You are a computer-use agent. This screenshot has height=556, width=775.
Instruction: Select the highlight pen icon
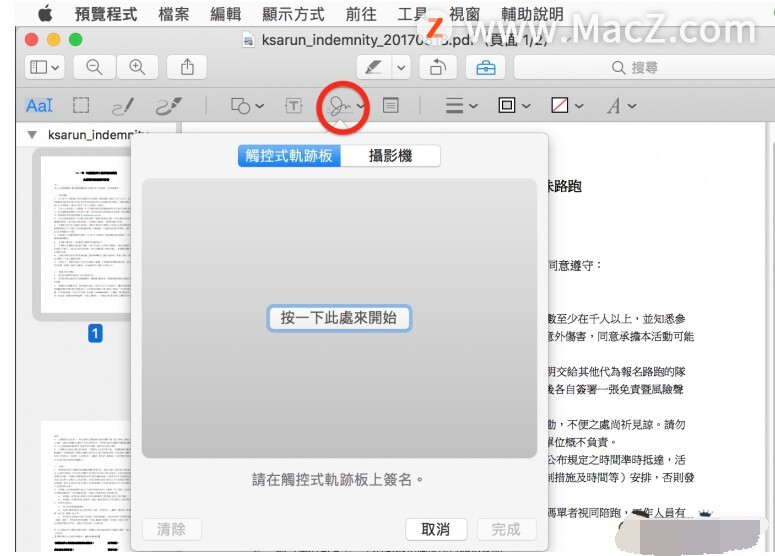(374, 67)
